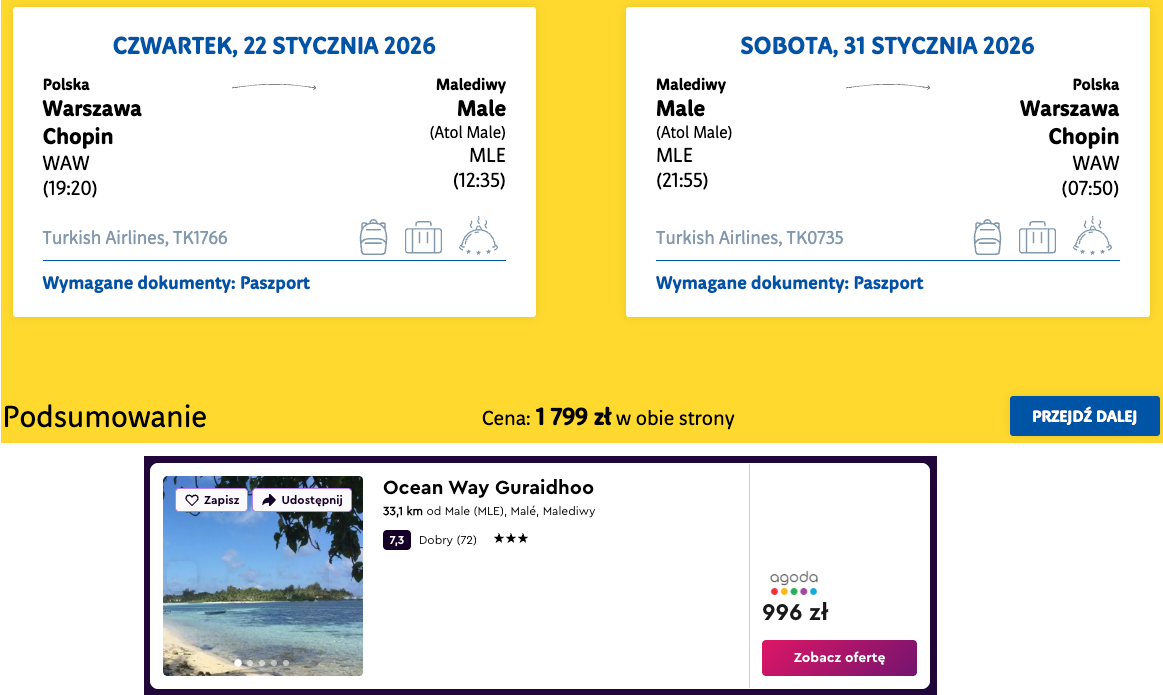Click the suitcase icon on the outbound flight
The height and width of the screenshot is (695, 1163).
coord(423,238)
